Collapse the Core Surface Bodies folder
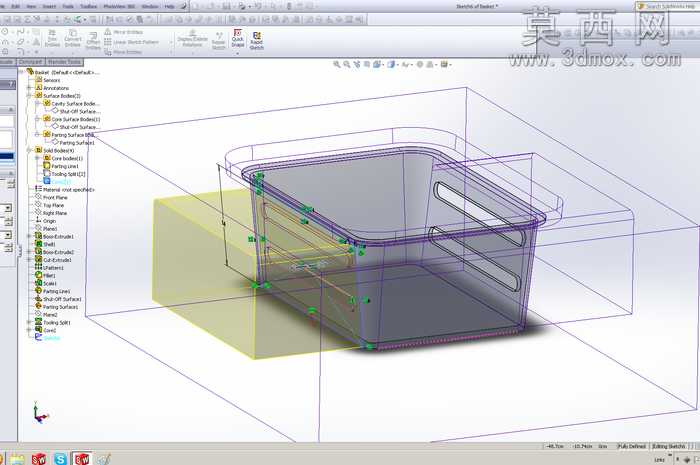 (x=38, y=119)
